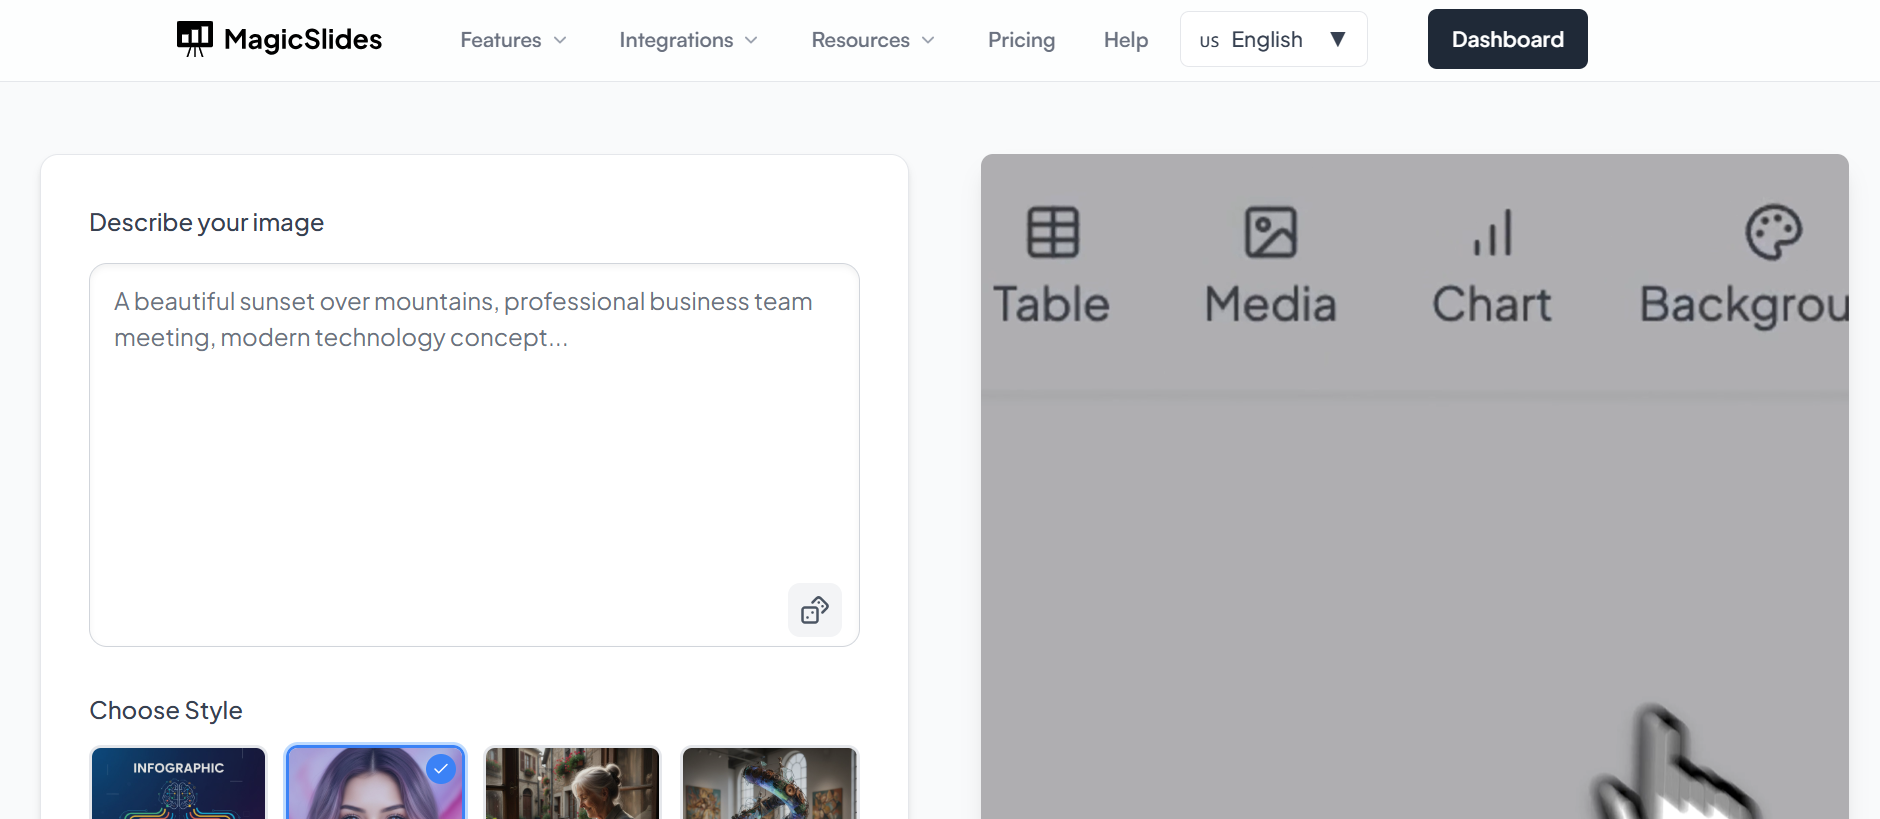This screenshot has height=819, width=1880.
Task: Toggle the selected portrait style checkmark
Action: click(441, 769)
